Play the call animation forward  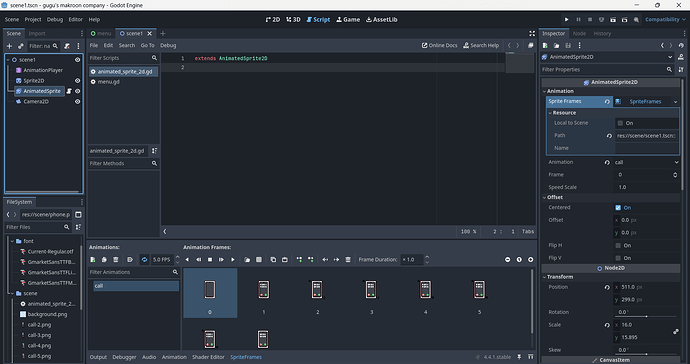233,260
